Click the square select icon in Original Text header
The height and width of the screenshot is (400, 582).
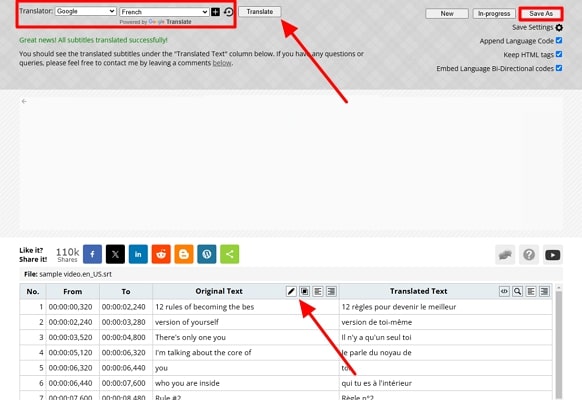[x=304, y=292]
